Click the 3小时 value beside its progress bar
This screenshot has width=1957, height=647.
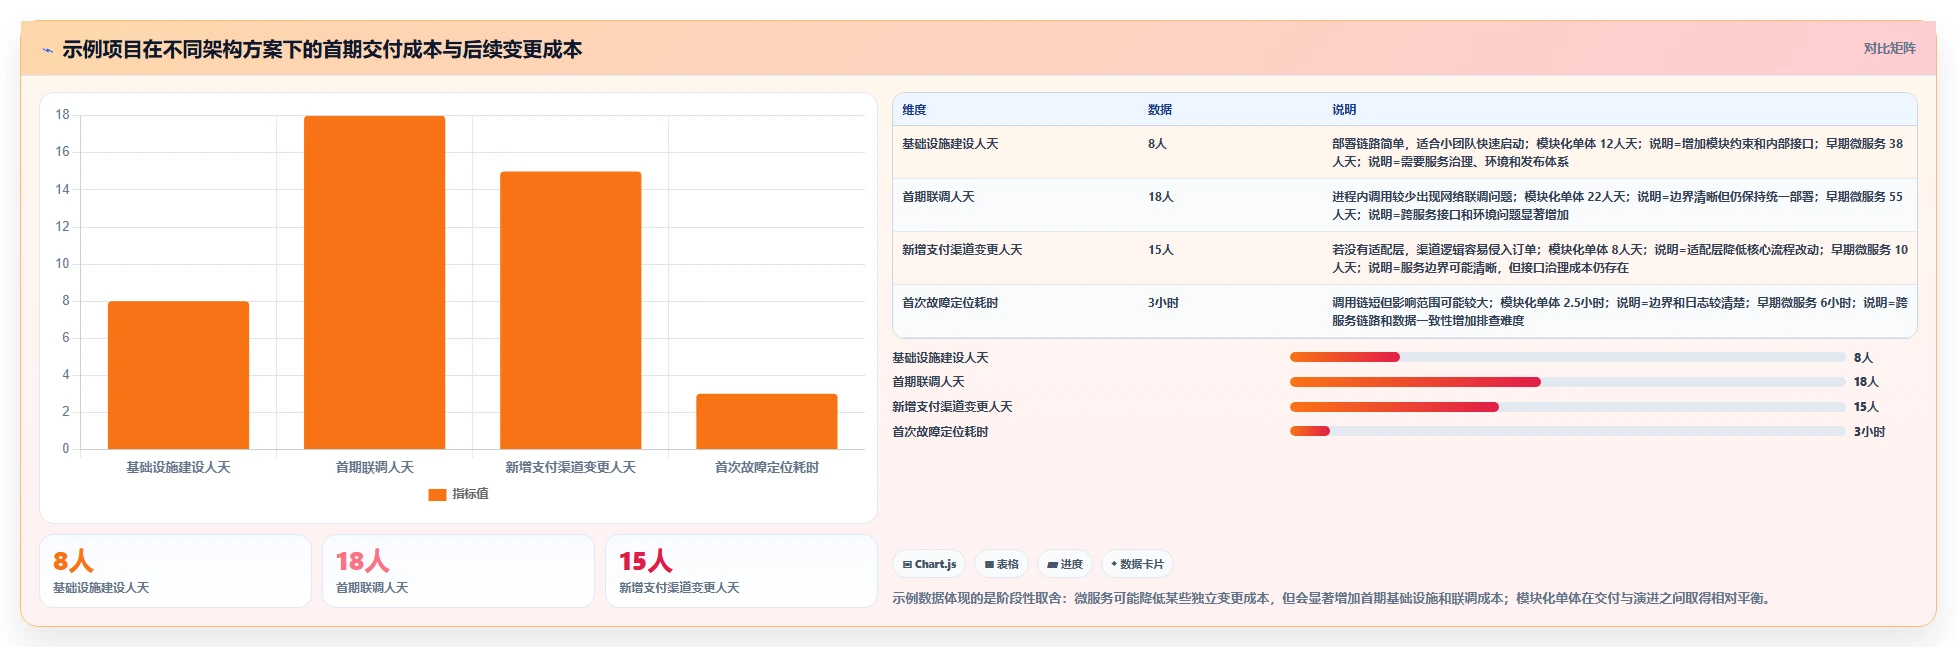pos(1869,432)
